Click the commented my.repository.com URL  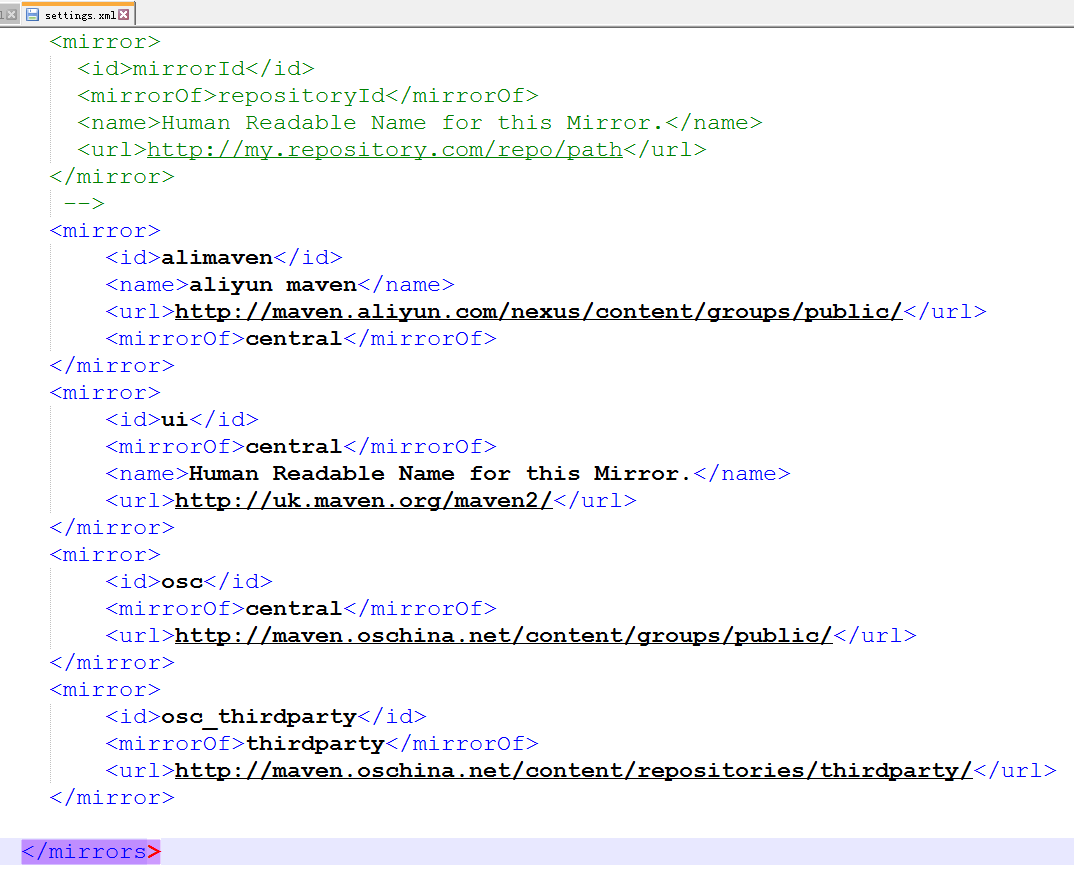[384, 150]
